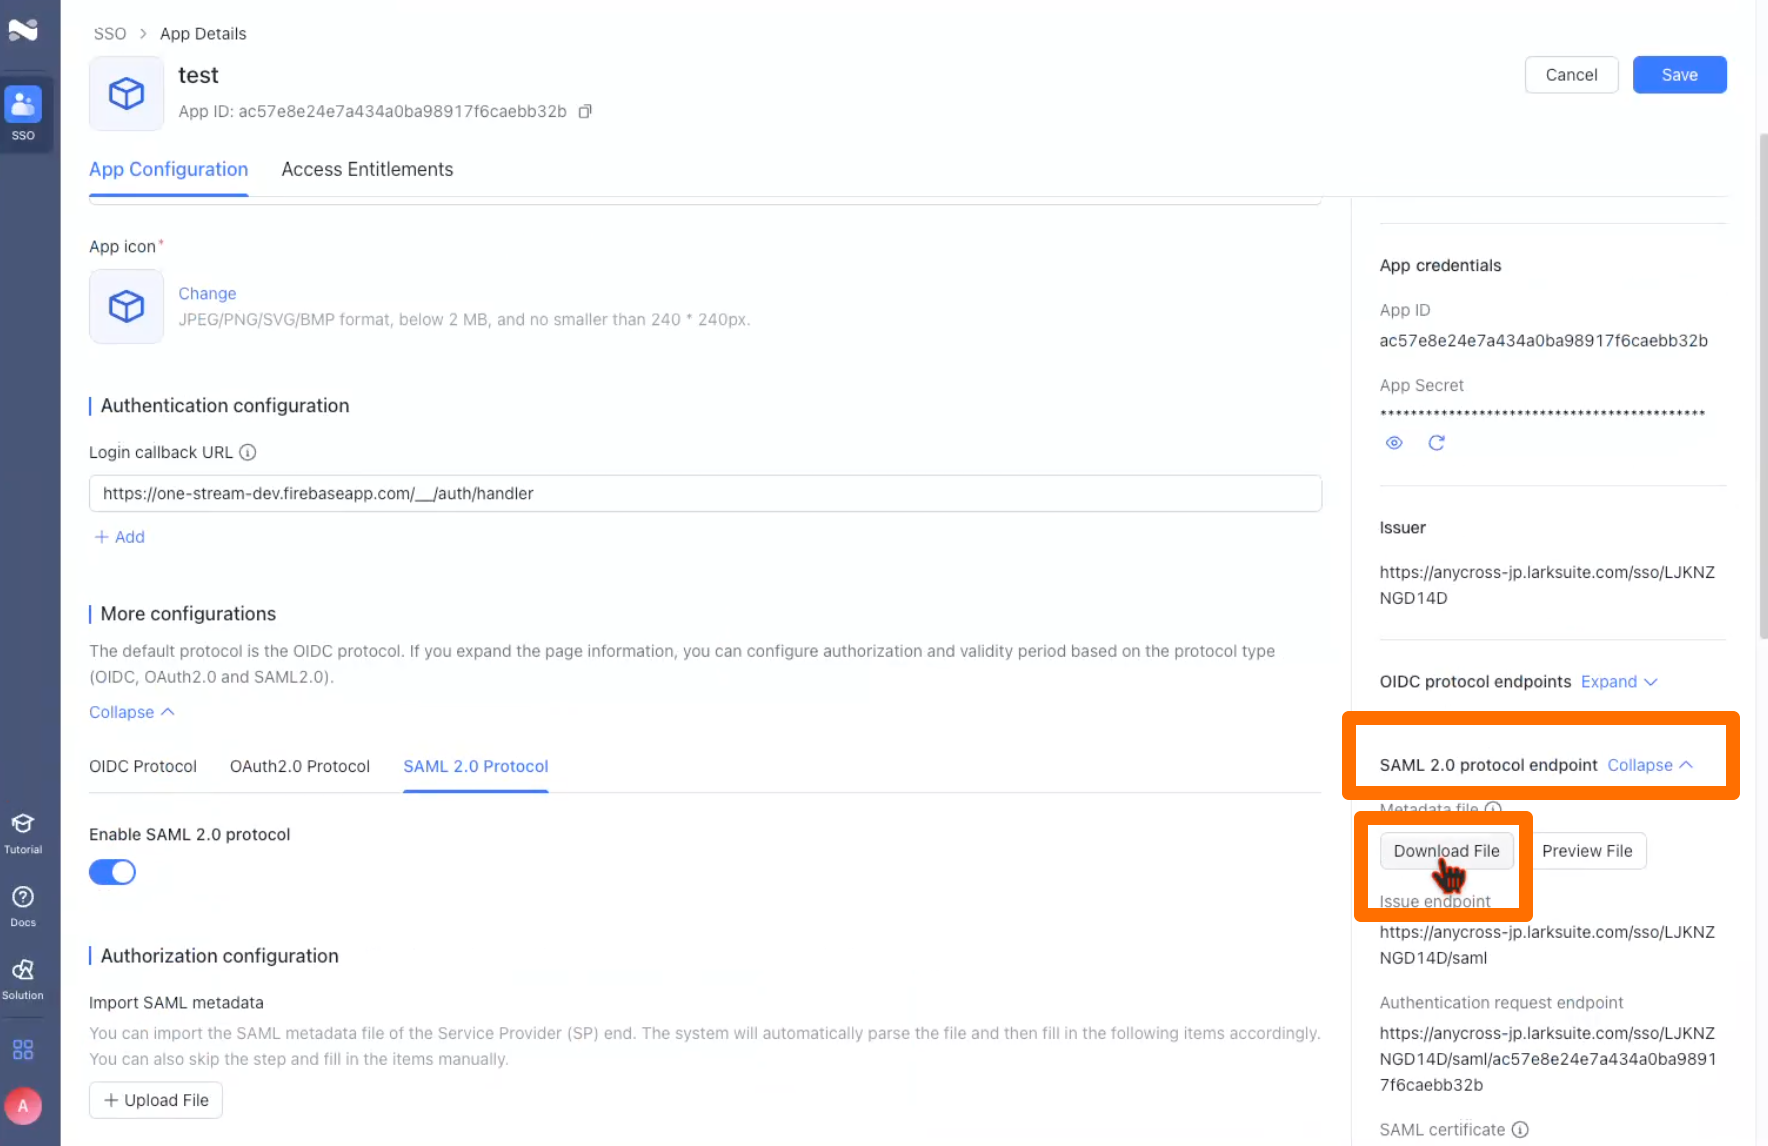Switch to the Access Entitlements tab
1768x1146 pixels.
[367, 169]
